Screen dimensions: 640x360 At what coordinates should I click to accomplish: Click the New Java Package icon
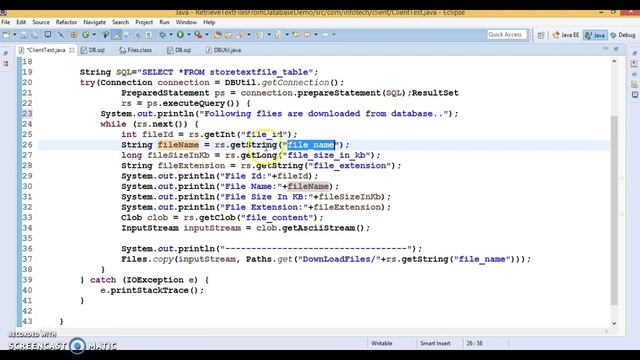[74, 35]
